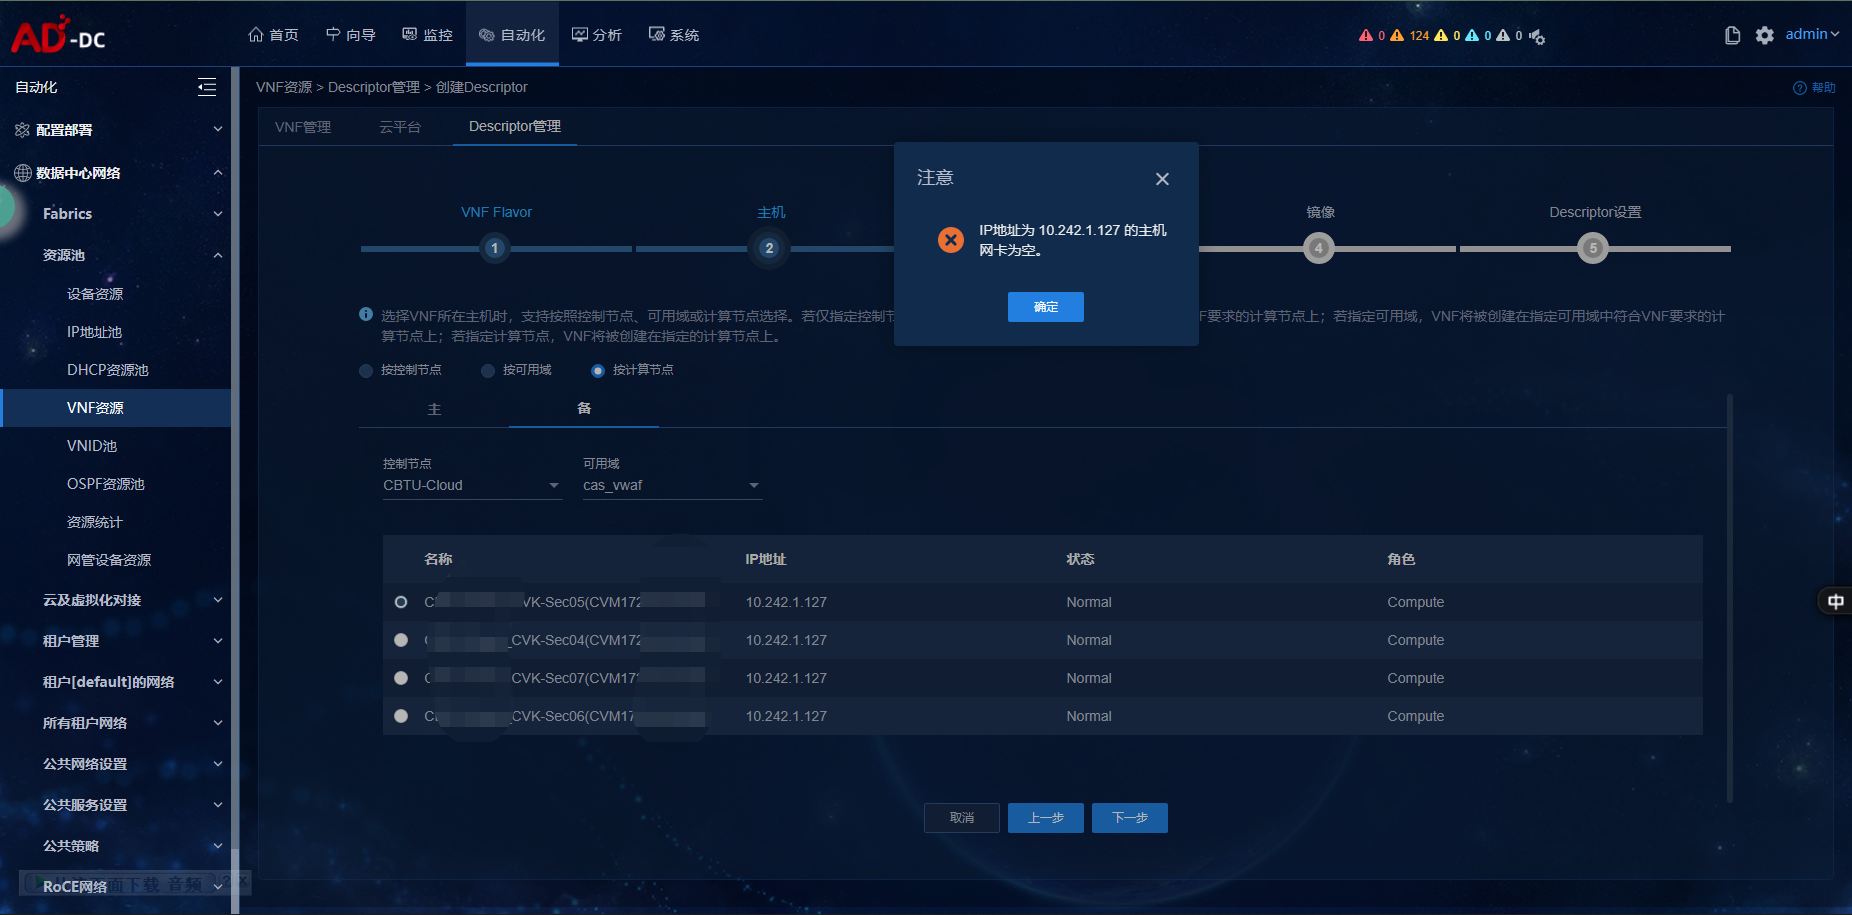
Task: Collapse the 数据中心网络 section
Action: coord(218,173)
